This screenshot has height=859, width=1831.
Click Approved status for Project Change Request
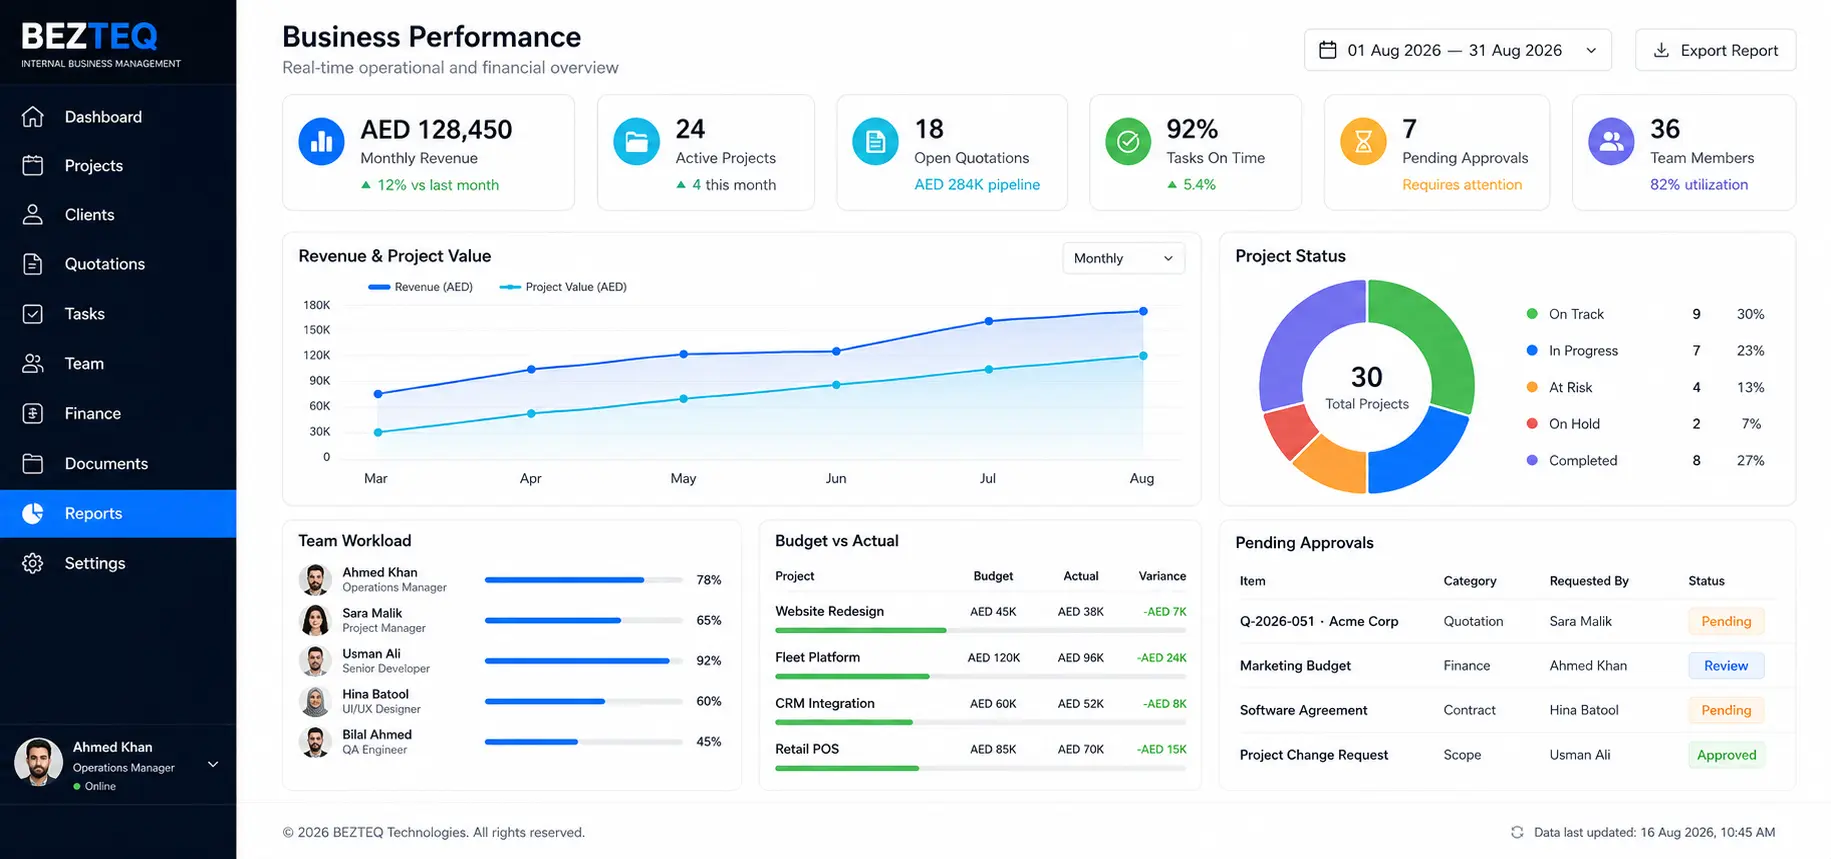pos(1726,755)
